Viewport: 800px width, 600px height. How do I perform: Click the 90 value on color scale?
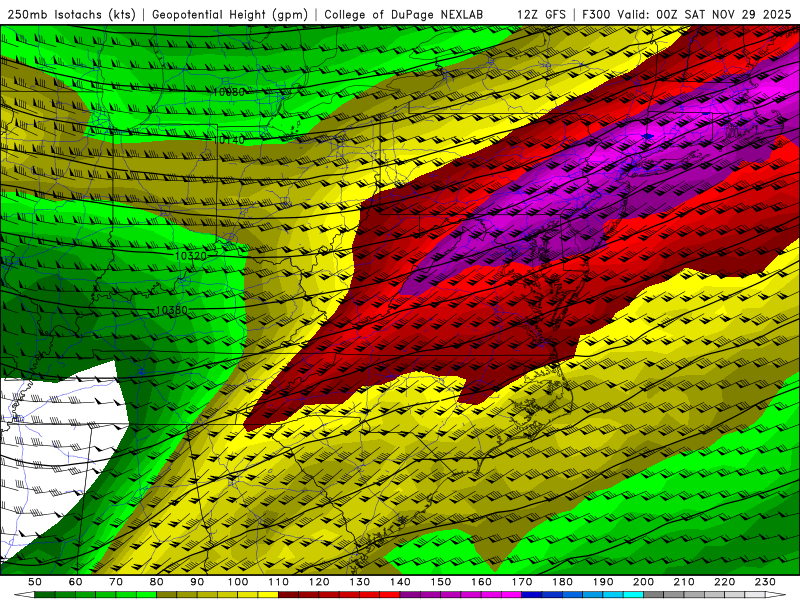tap(197, 582)
